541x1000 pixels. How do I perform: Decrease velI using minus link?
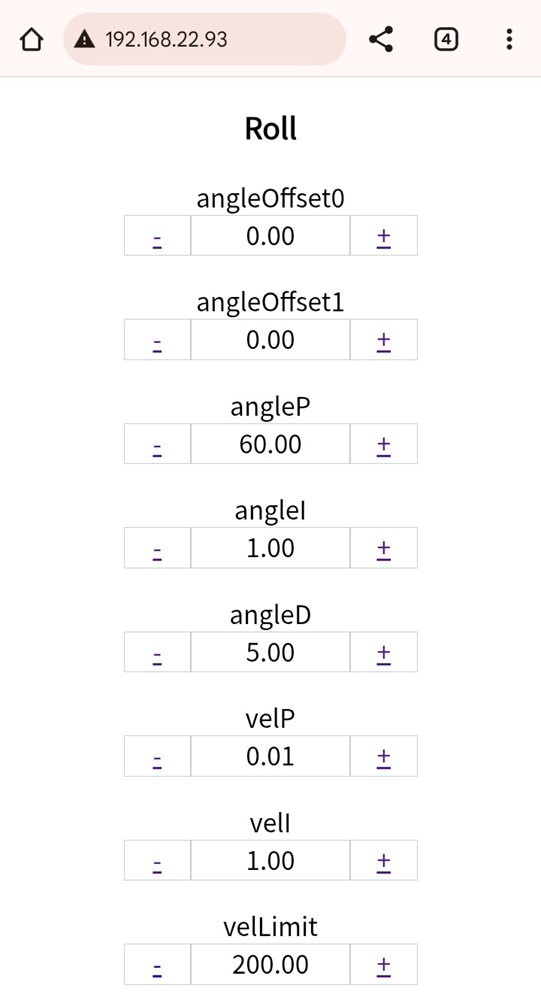coord(158,866)
